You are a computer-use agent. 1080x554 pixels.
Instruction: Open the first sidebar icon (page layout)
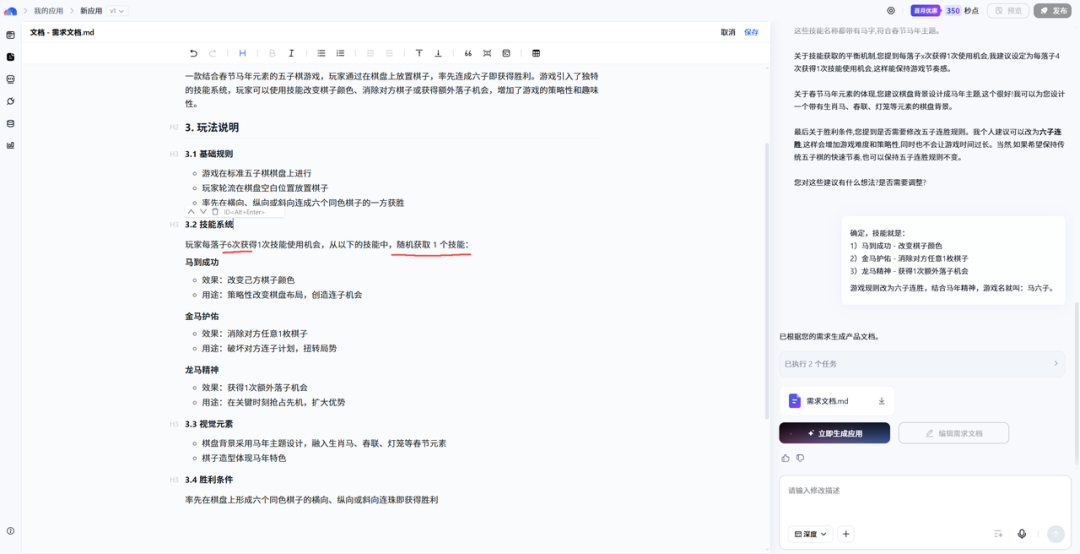click(10, 34)
